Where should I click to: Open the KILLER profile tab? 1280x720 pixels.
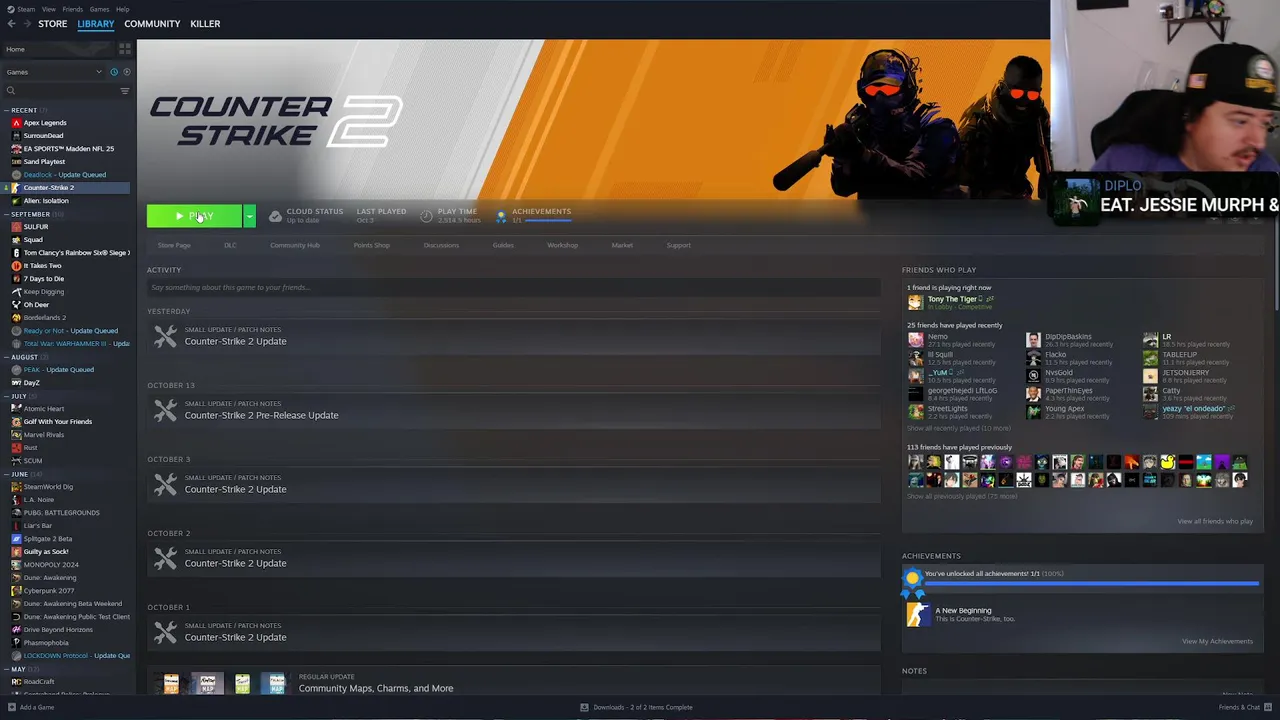(x=205, y=24)
